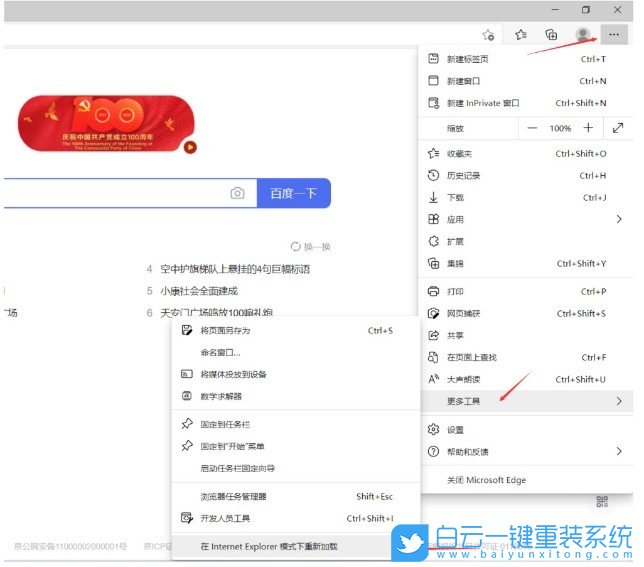The image size is (644, 567).
Task: Choose 大声朗读 menu entry
Action: tap(525, 379)
